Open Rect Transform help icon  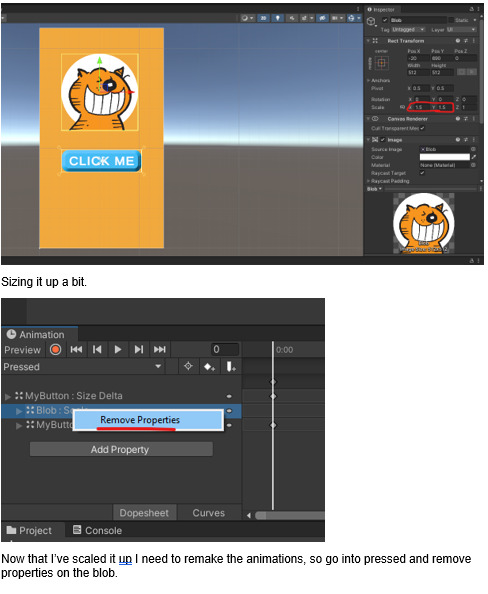pyautogui.click(x=458, y=41)
